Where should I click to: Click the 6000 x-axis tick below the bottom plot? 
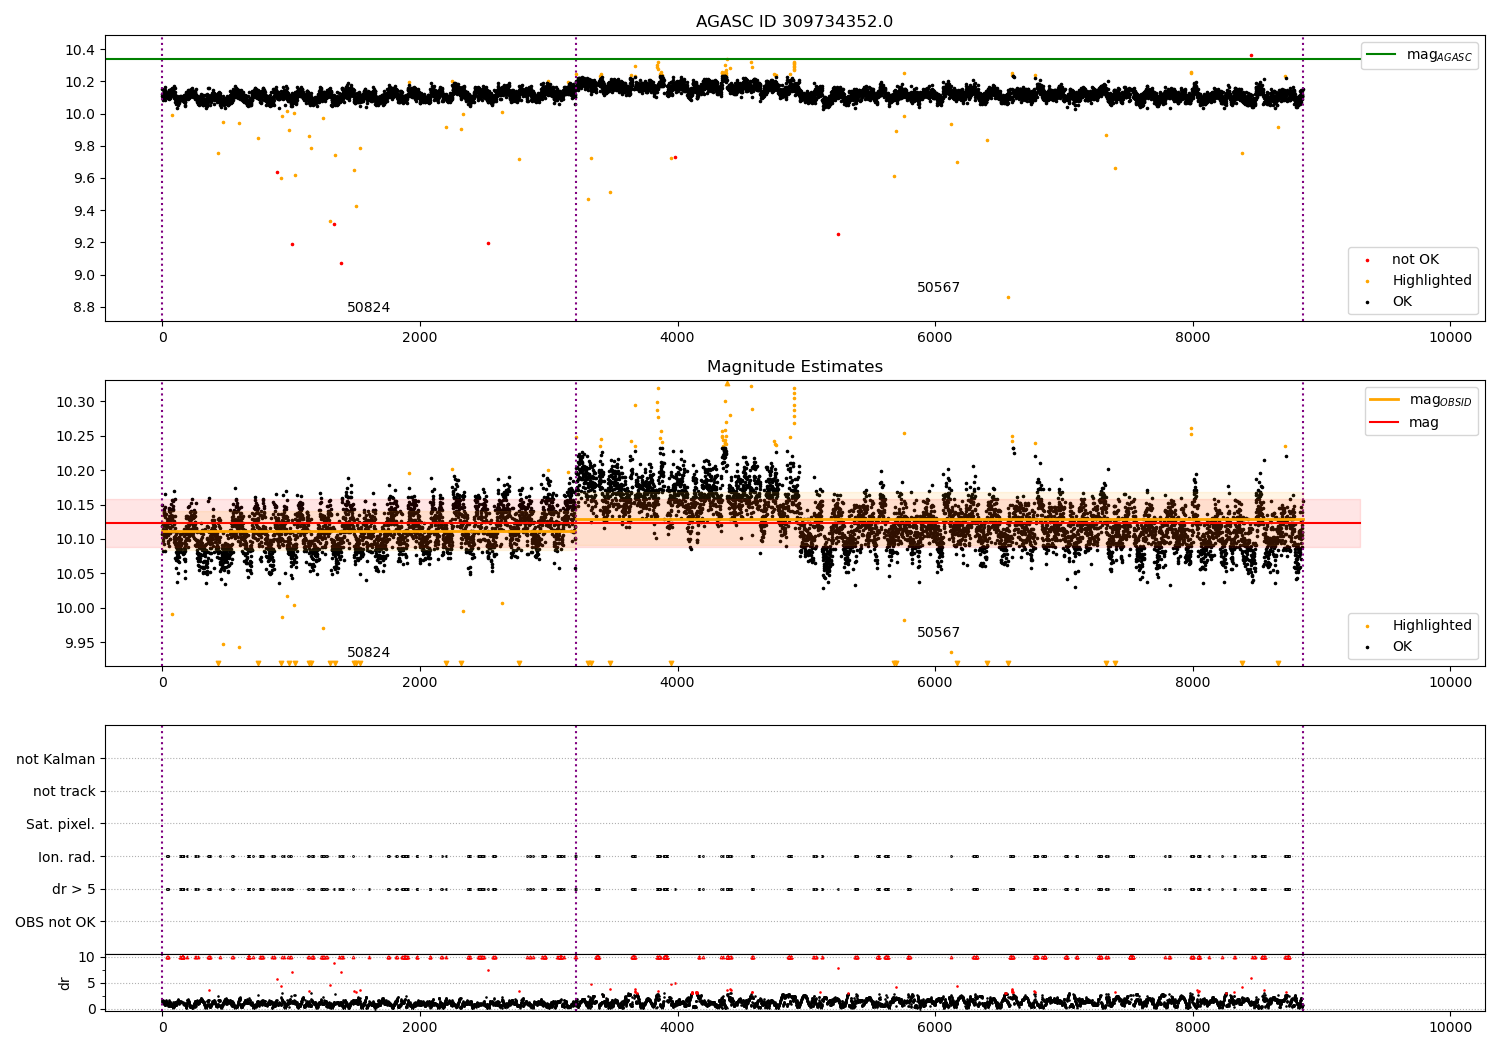935,1028
